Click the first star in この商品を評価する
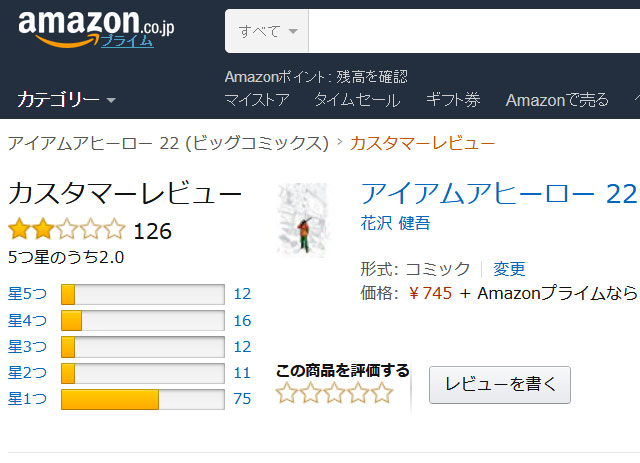Image resolution: width=640 pixels, height=463 pixels. (x=287, y=393)
